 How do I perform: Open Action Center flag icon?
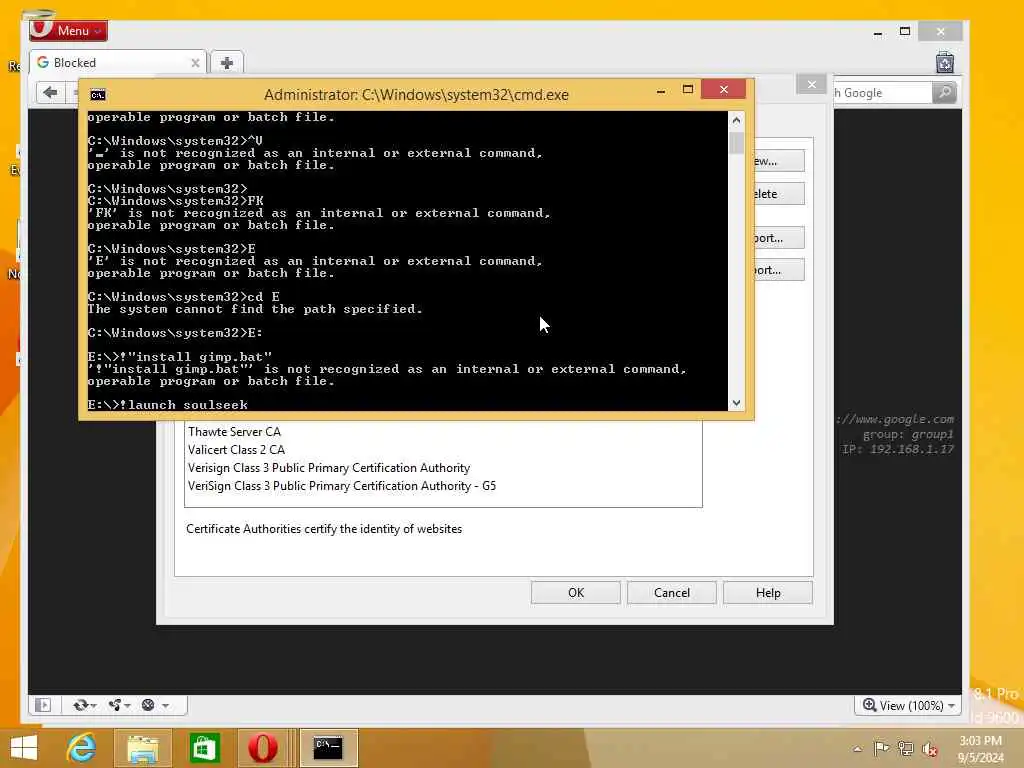(x=881, y=749)
